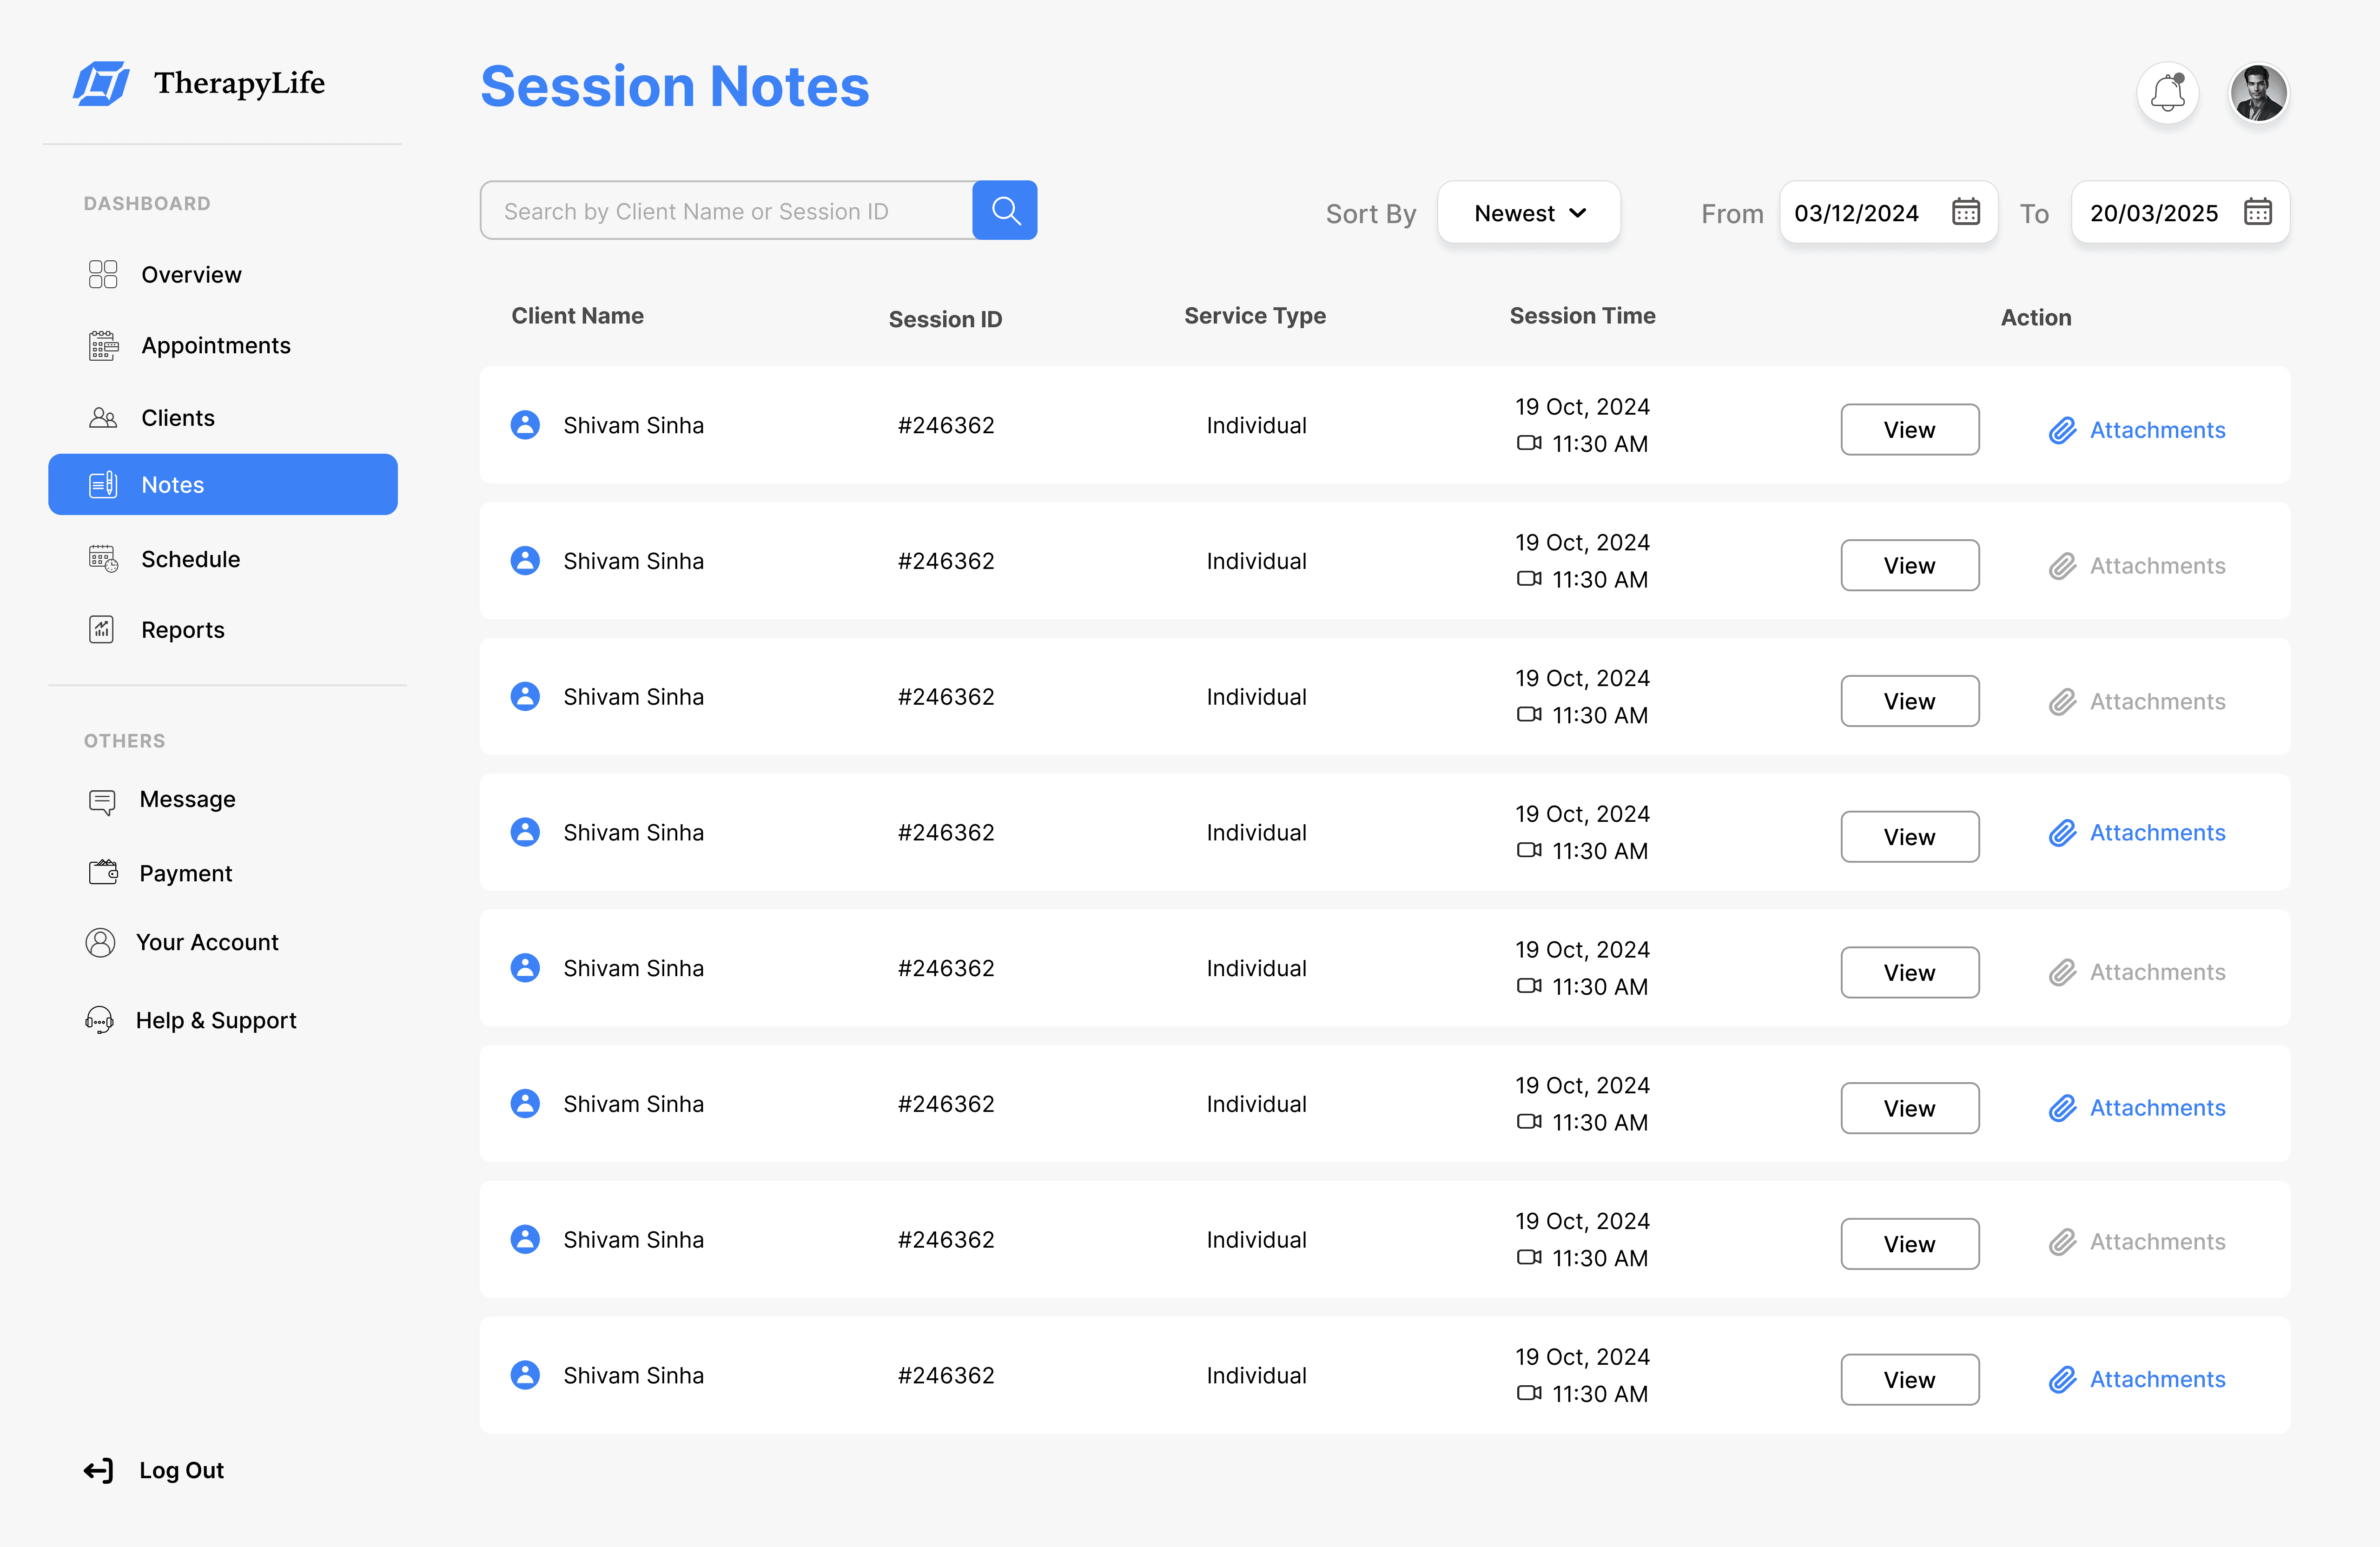
Task: Open notifications bell
Action: click(x=2167, y=93)
